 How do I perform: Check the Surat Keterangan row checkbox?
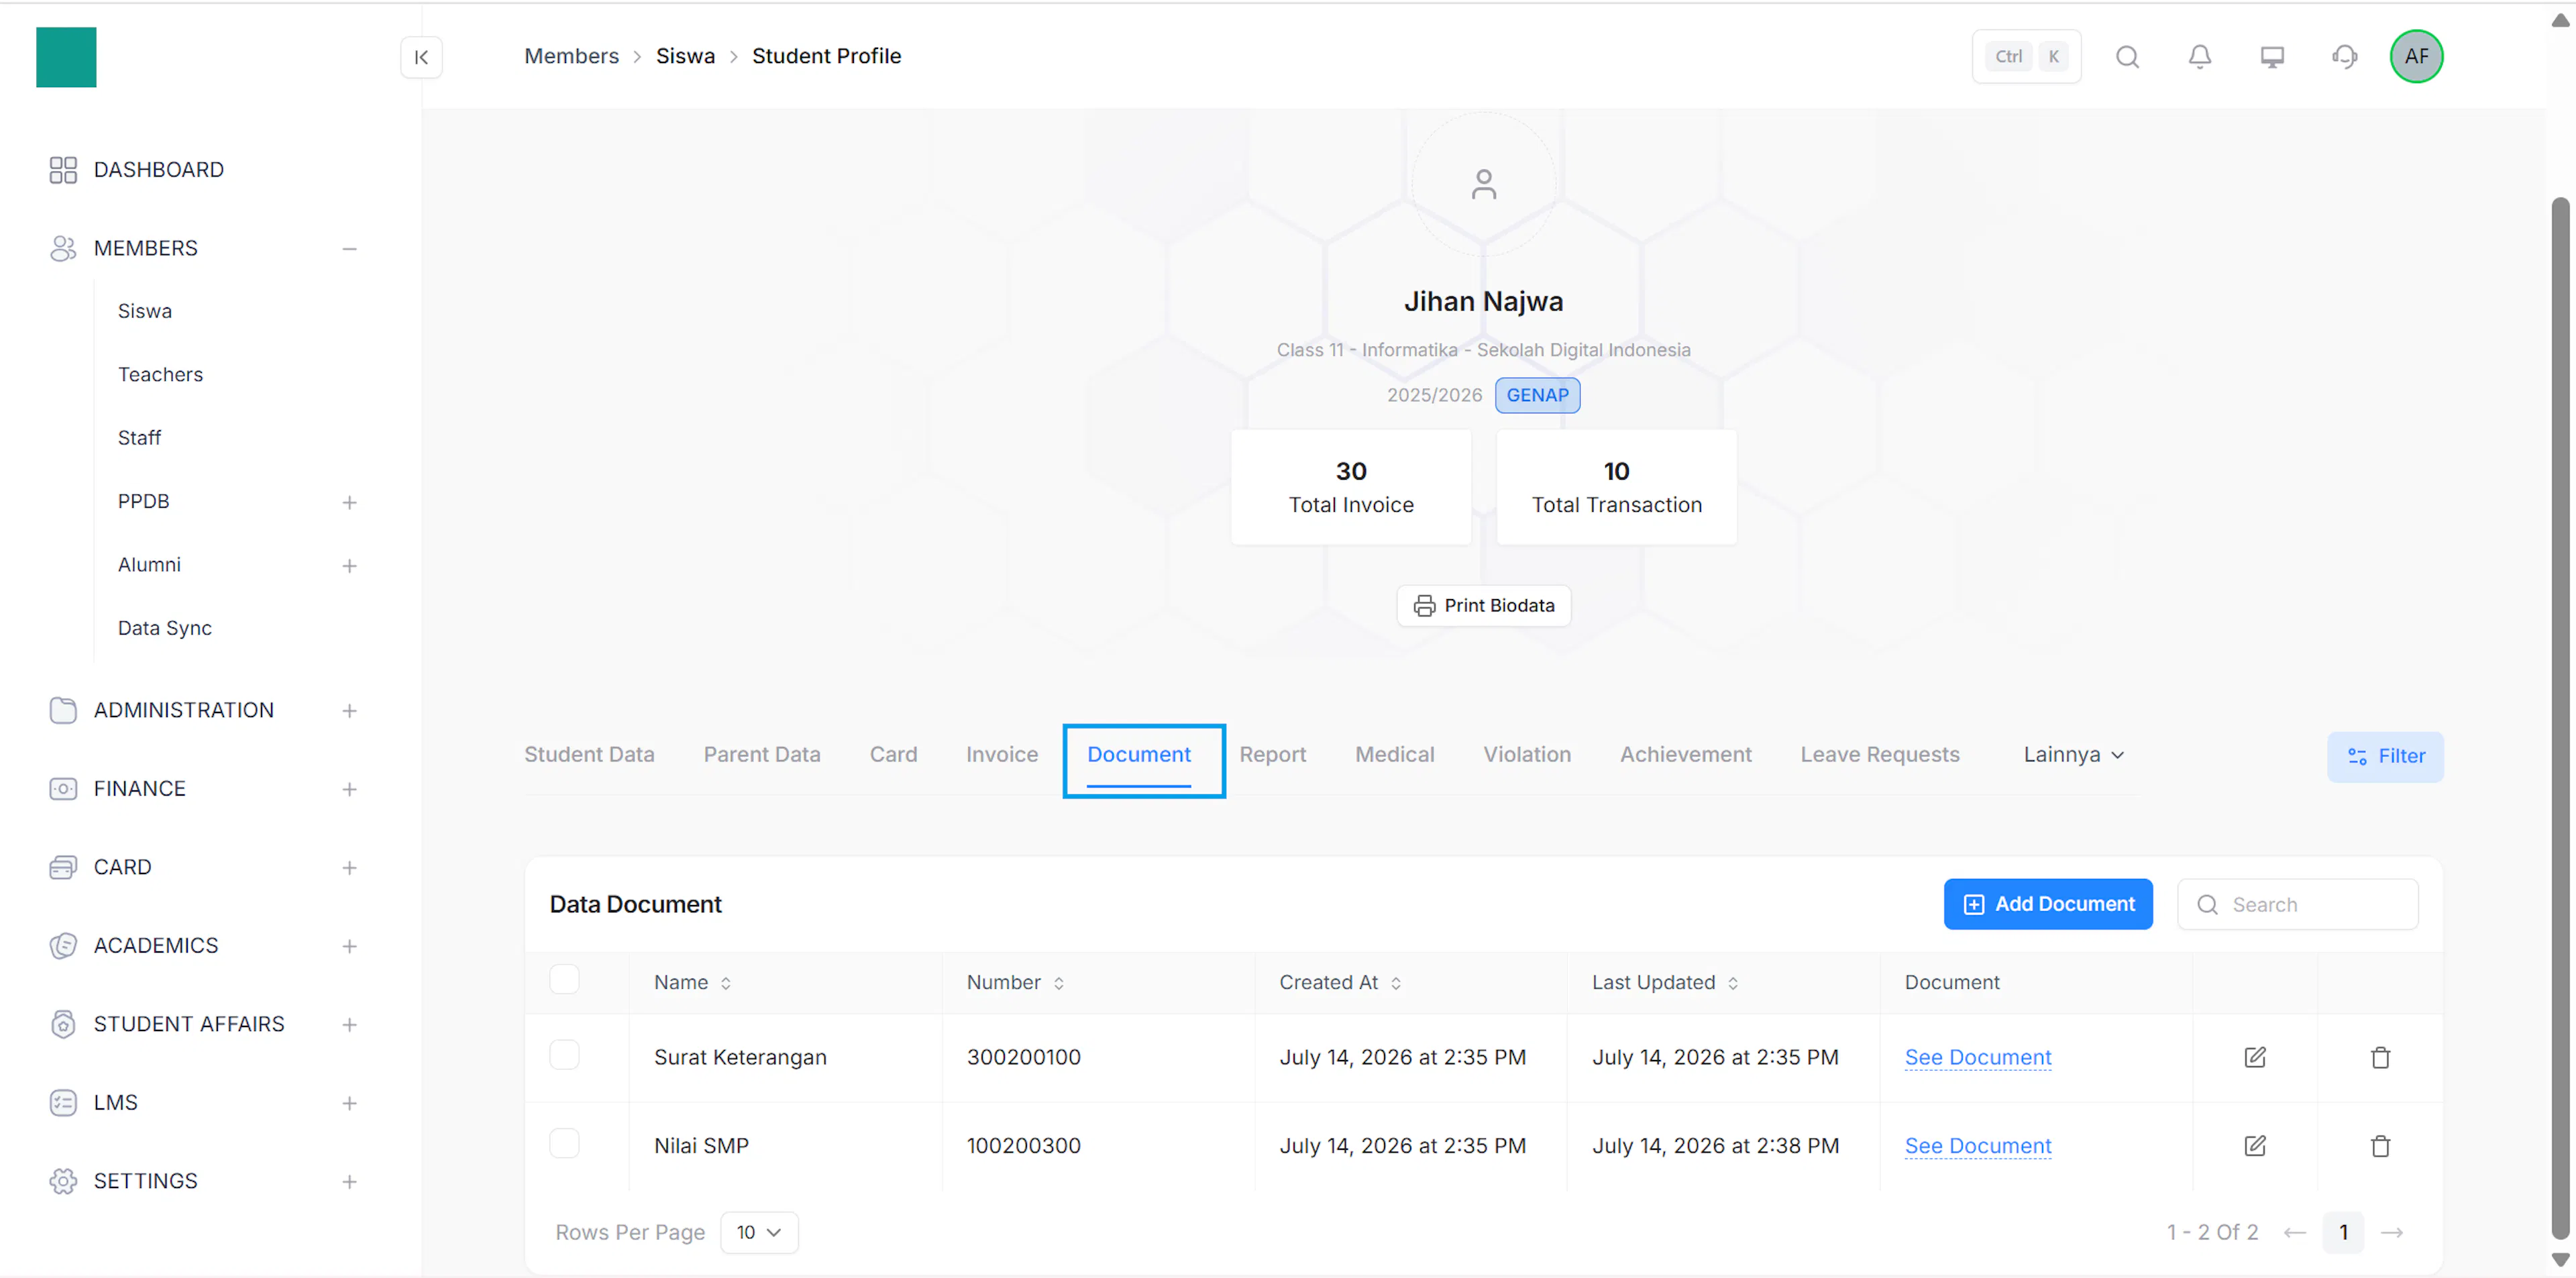tap(564, 1055)
